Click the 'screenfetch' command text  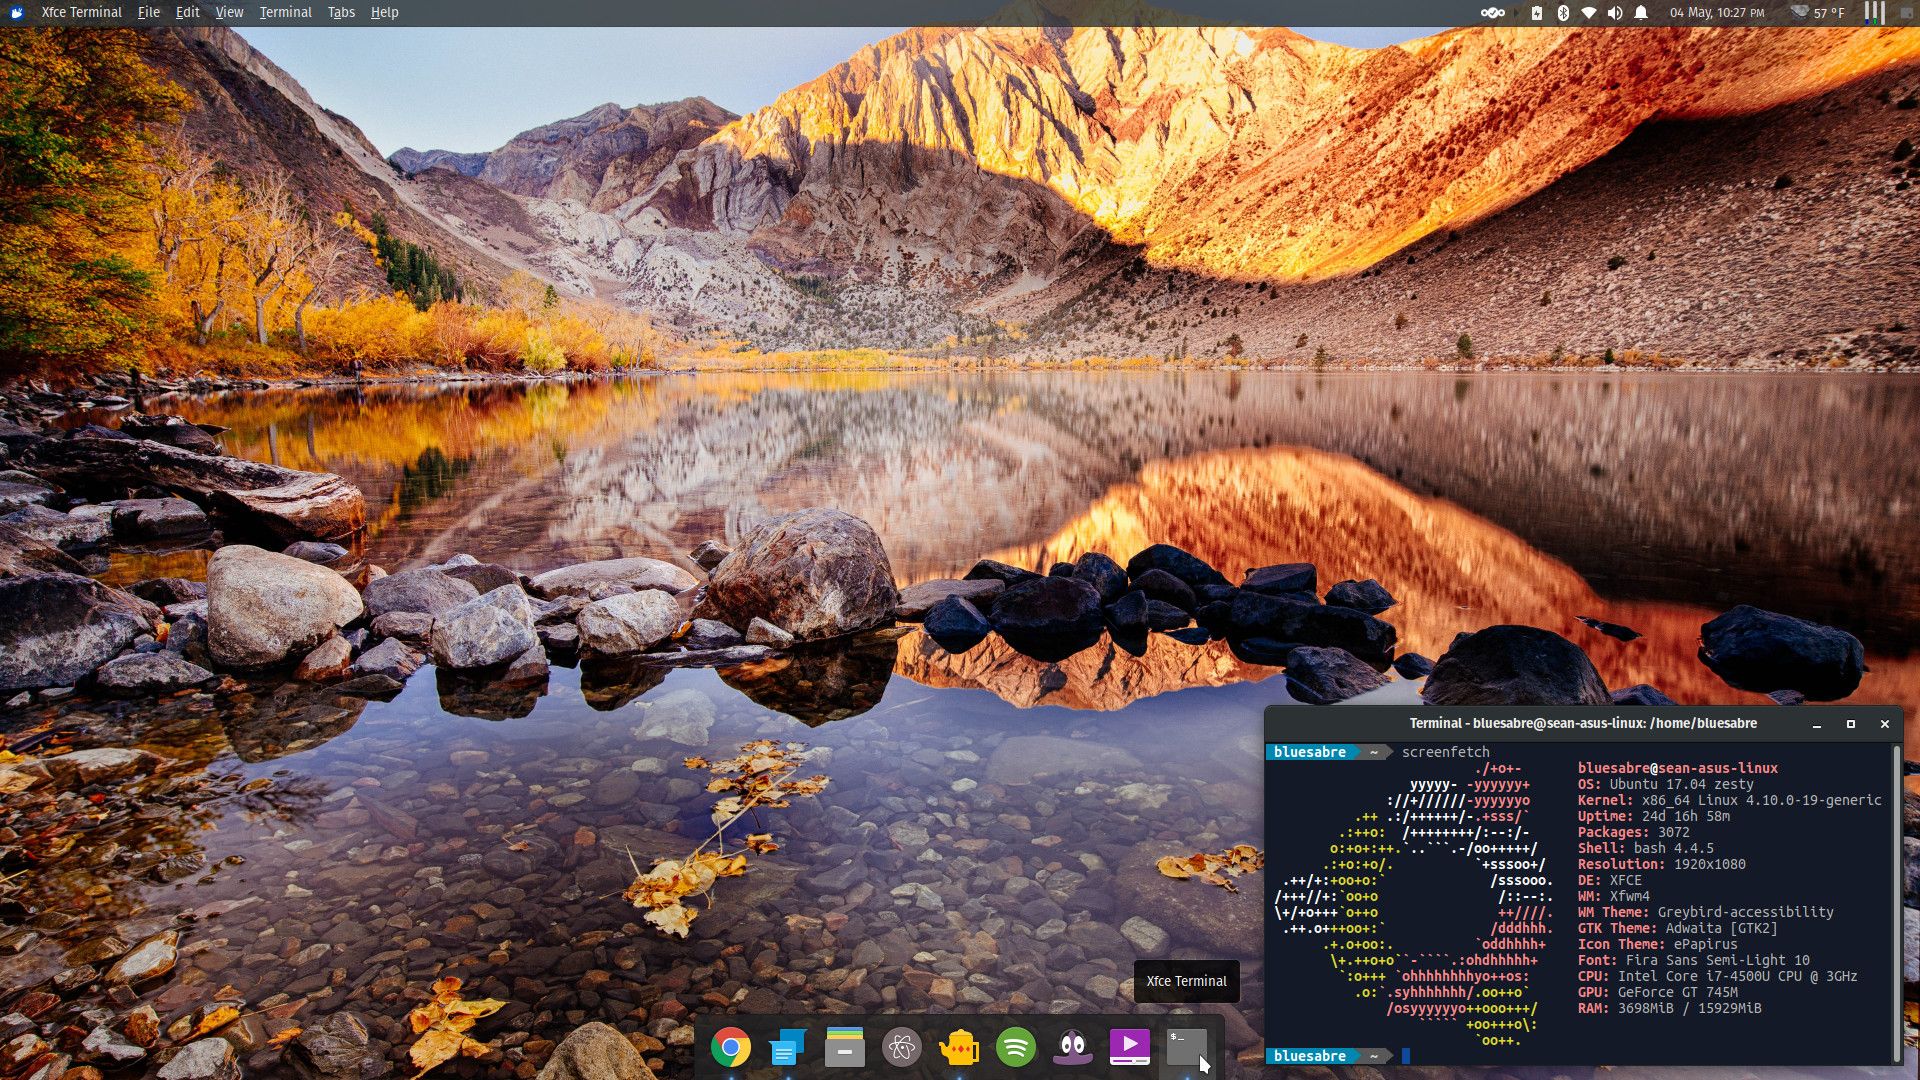coord(1445,752)
